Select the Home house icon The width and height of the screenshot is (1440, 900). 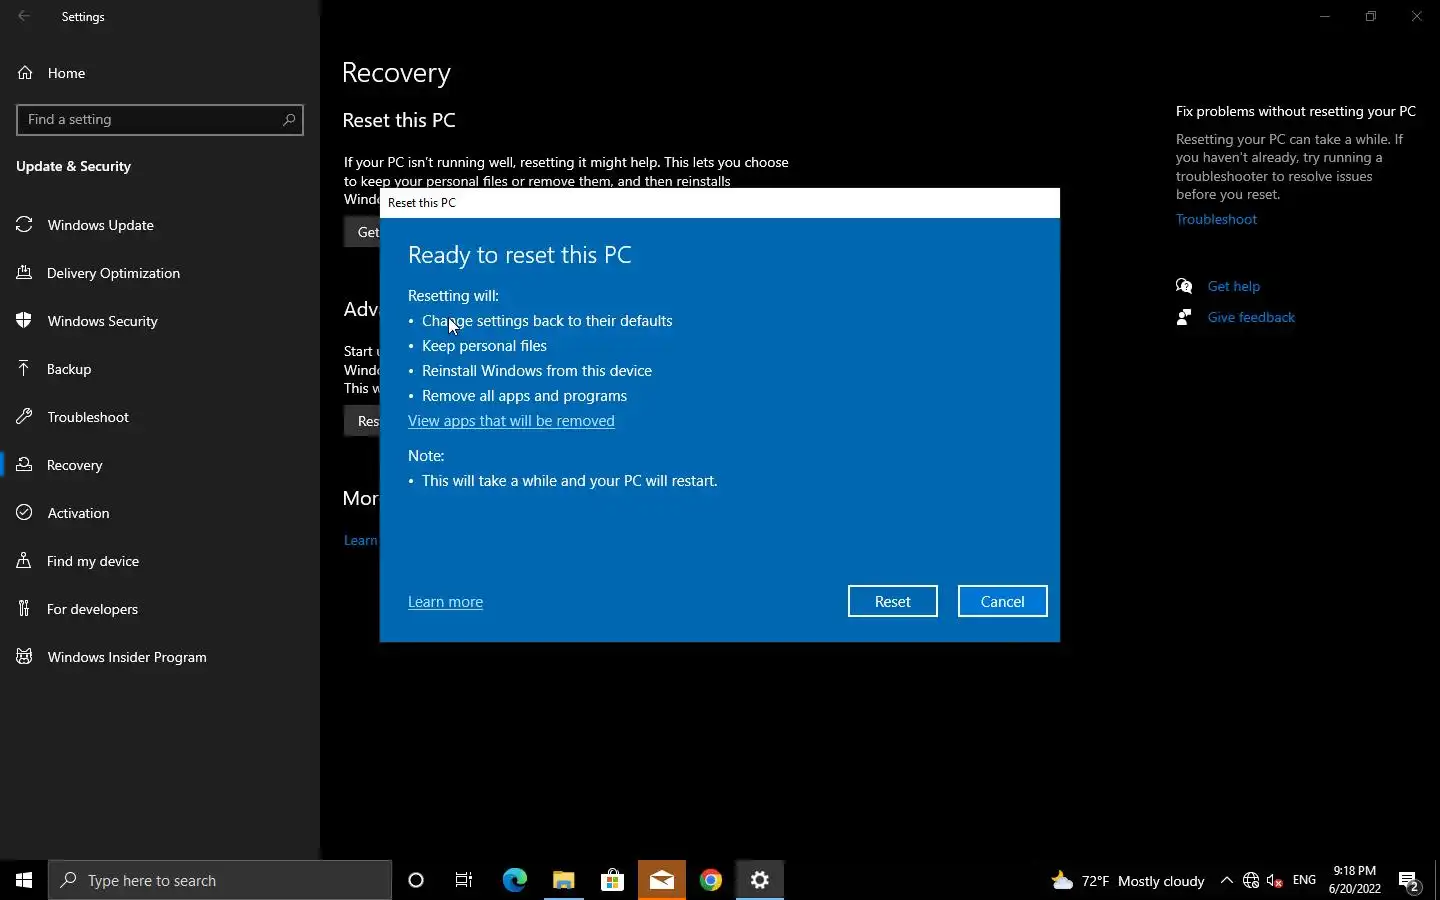pyautogui.click(x=25, y=73)
